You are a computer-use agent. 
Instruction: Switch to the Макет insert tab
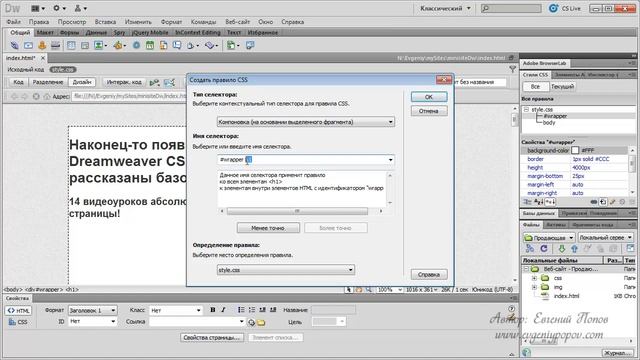(45, 32)
